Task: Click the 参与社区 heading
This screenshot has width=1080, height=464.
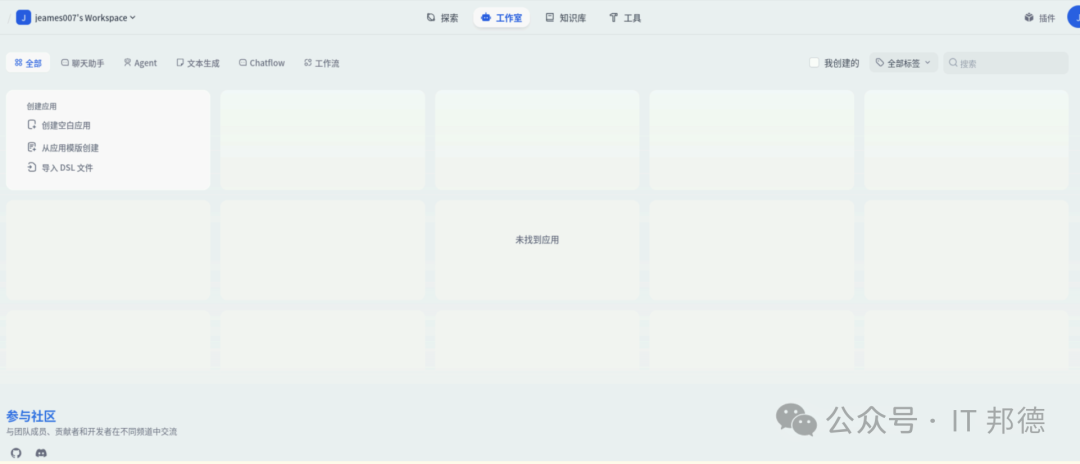Action: pos(31,416)
